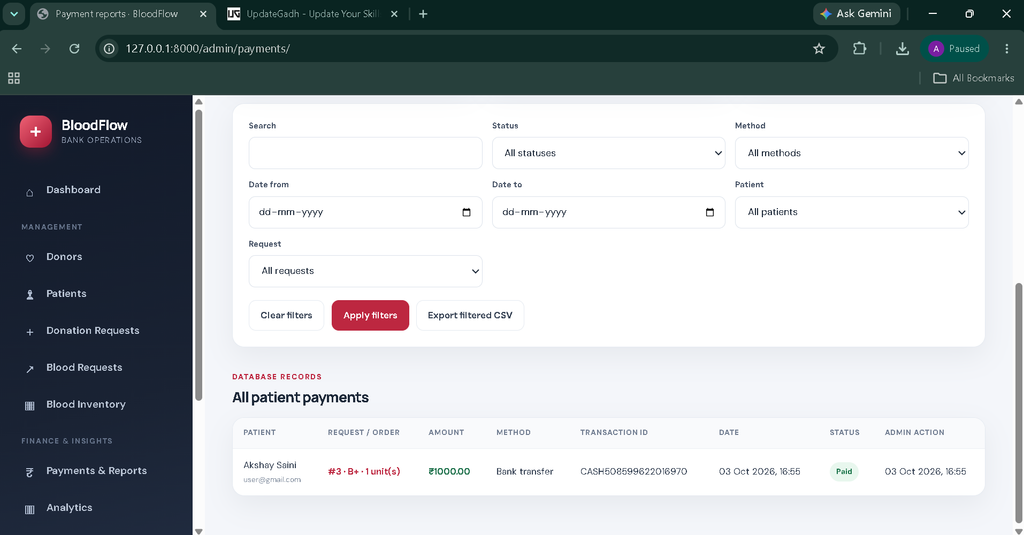The width and height of the screenshot is (1024, 535).
Task: Click the Blood Inventory grid icon
Action: [x=29, y=406]
